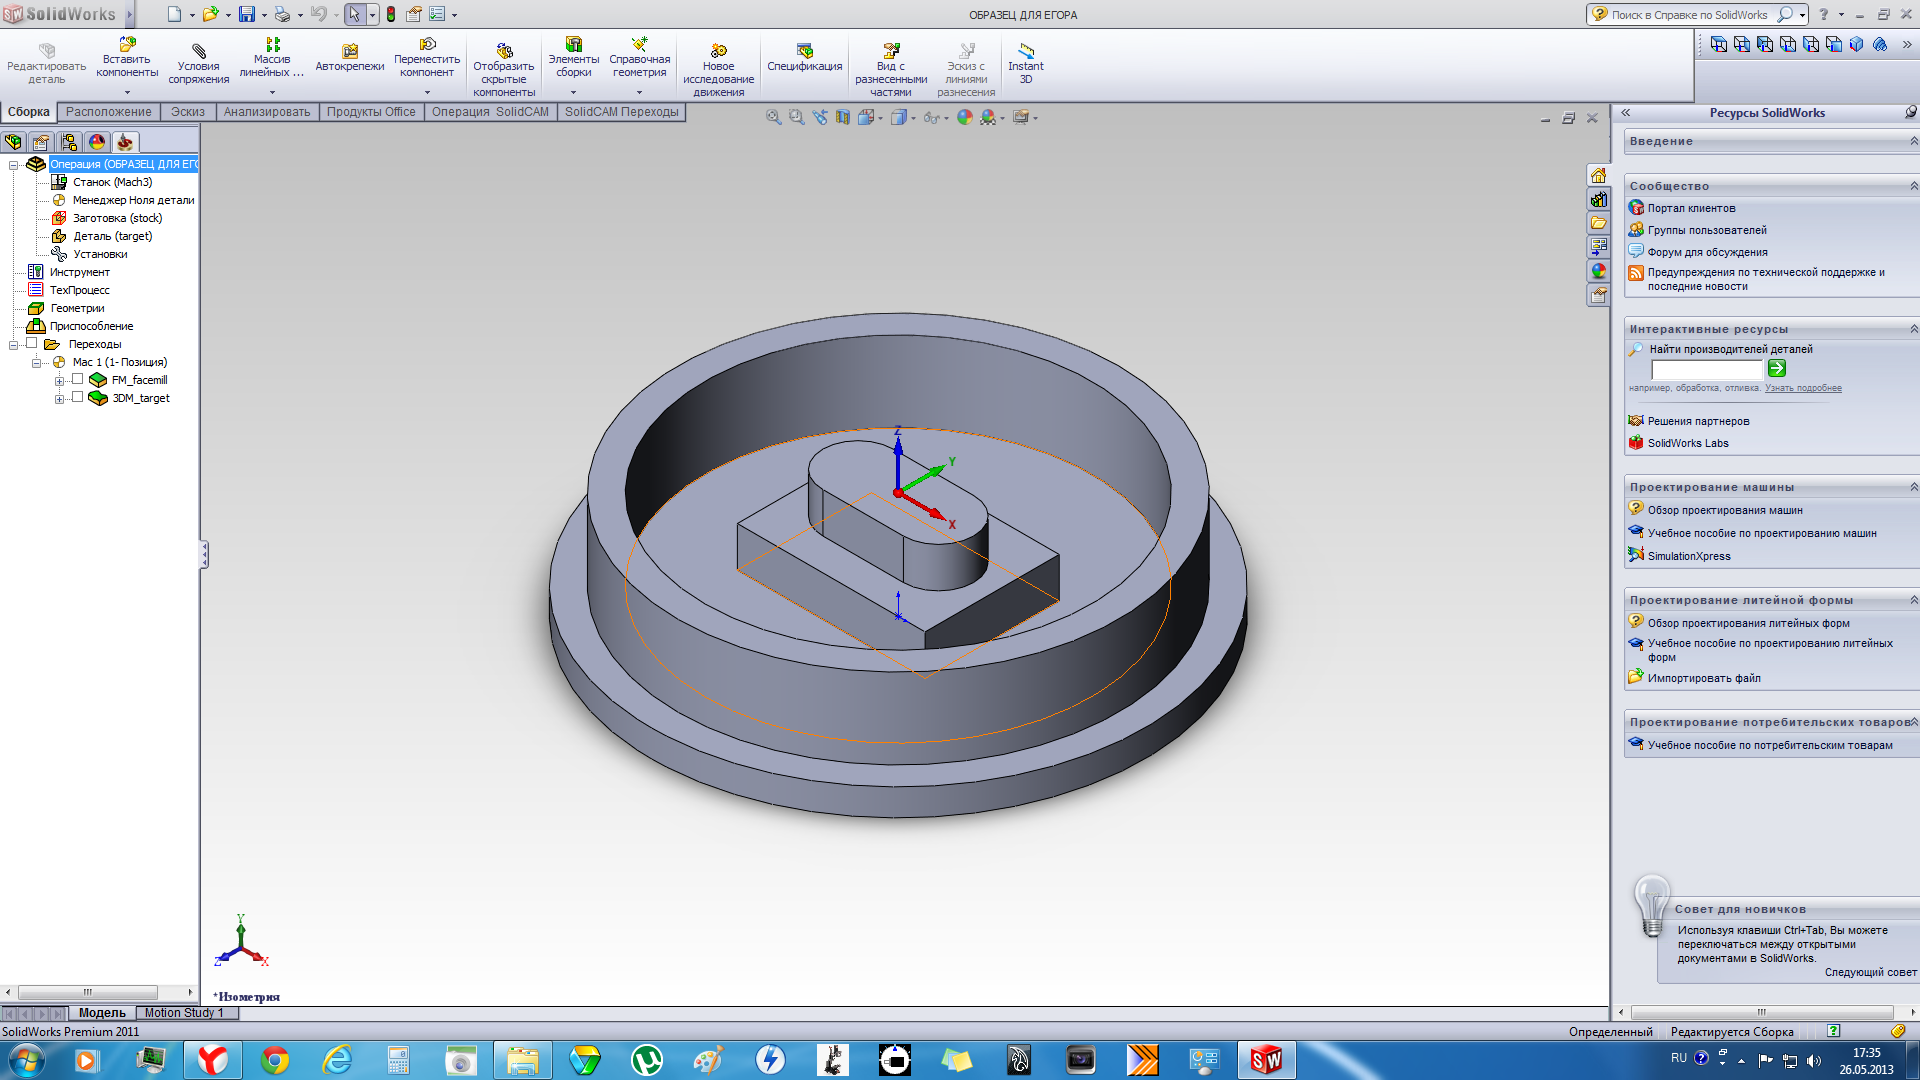Click the Insert Components (Вставить компоненты) icon

pyautogui.click(x=127, y=44)
